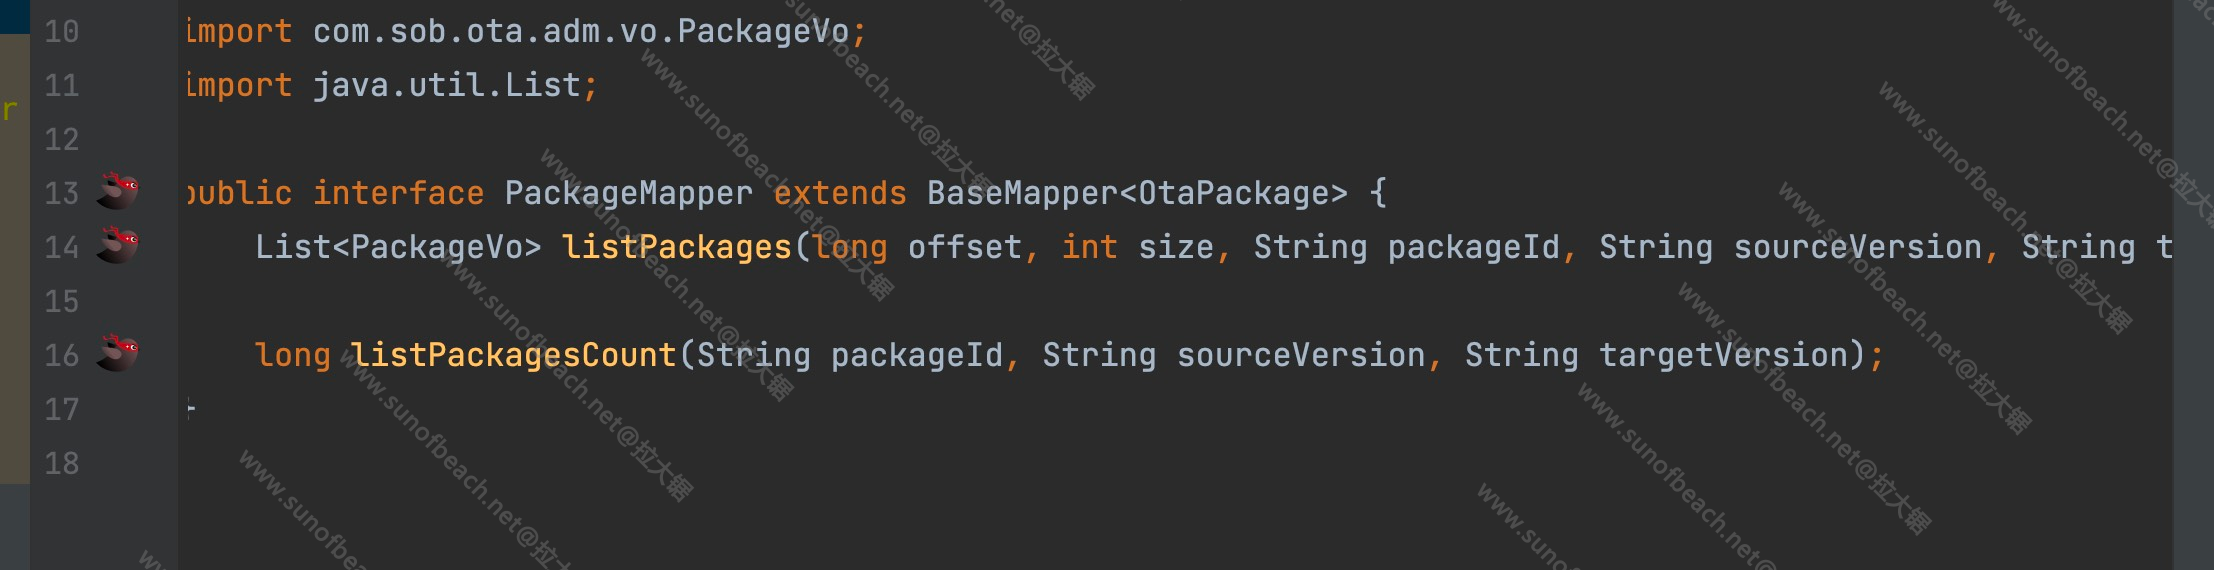The width and height of the screenshot is (2214, 570).
Task: Click the OtaPackage generic type
Action: [x=1234, y=192]
